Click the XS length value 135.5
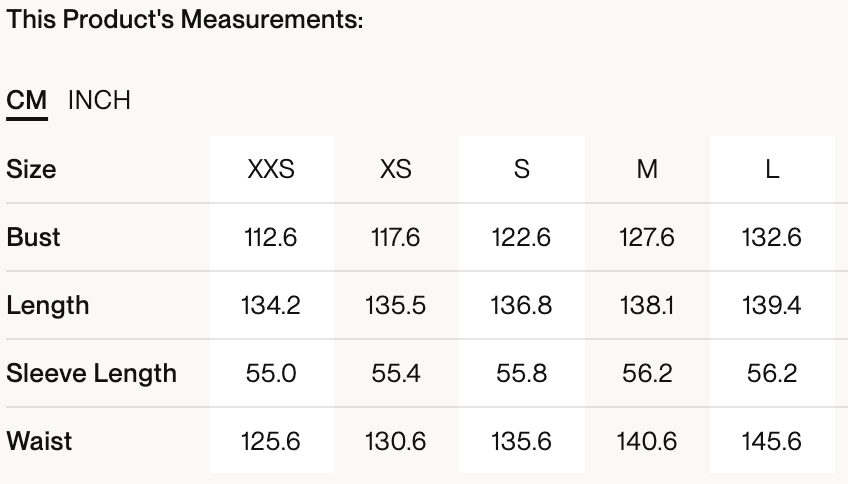 396,305
